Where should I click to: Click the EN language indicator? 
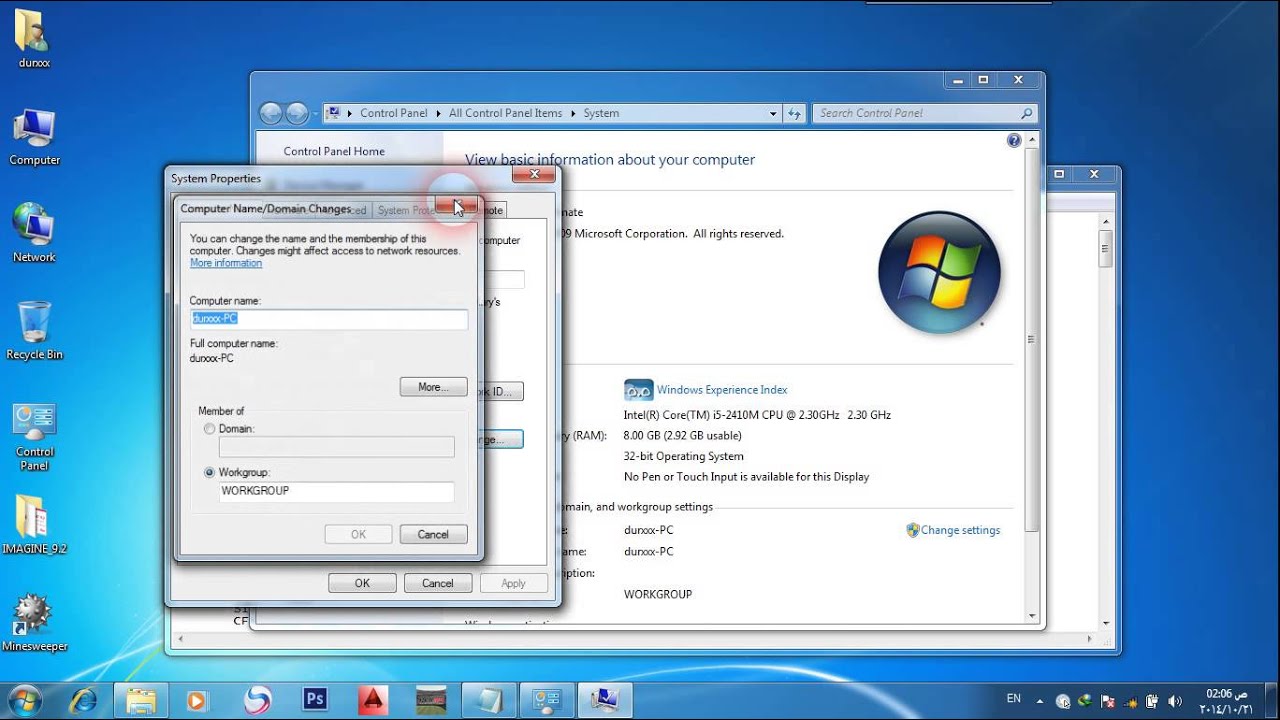tap(1014, 699)
